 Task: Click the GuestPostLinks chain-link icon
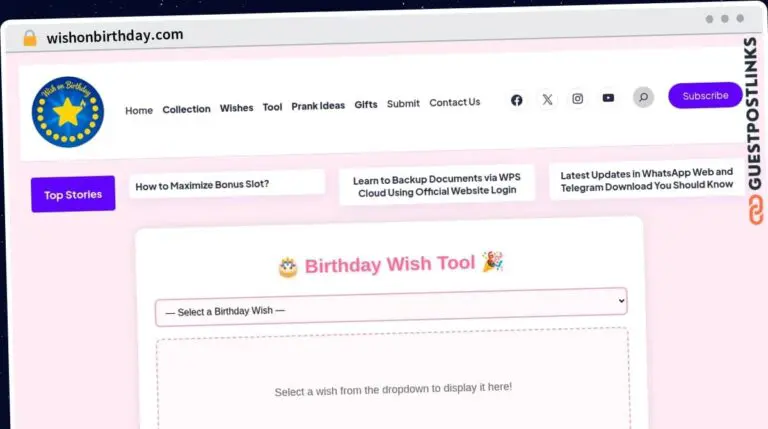tap(756, 211)
